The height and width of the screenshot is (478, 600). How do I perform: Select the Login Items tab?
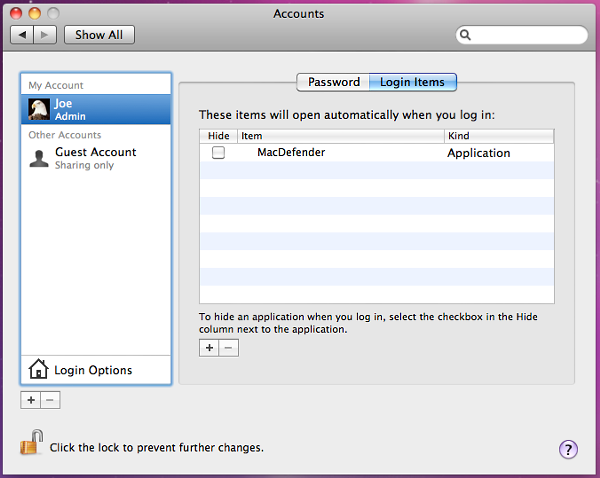tap(412, 82)
